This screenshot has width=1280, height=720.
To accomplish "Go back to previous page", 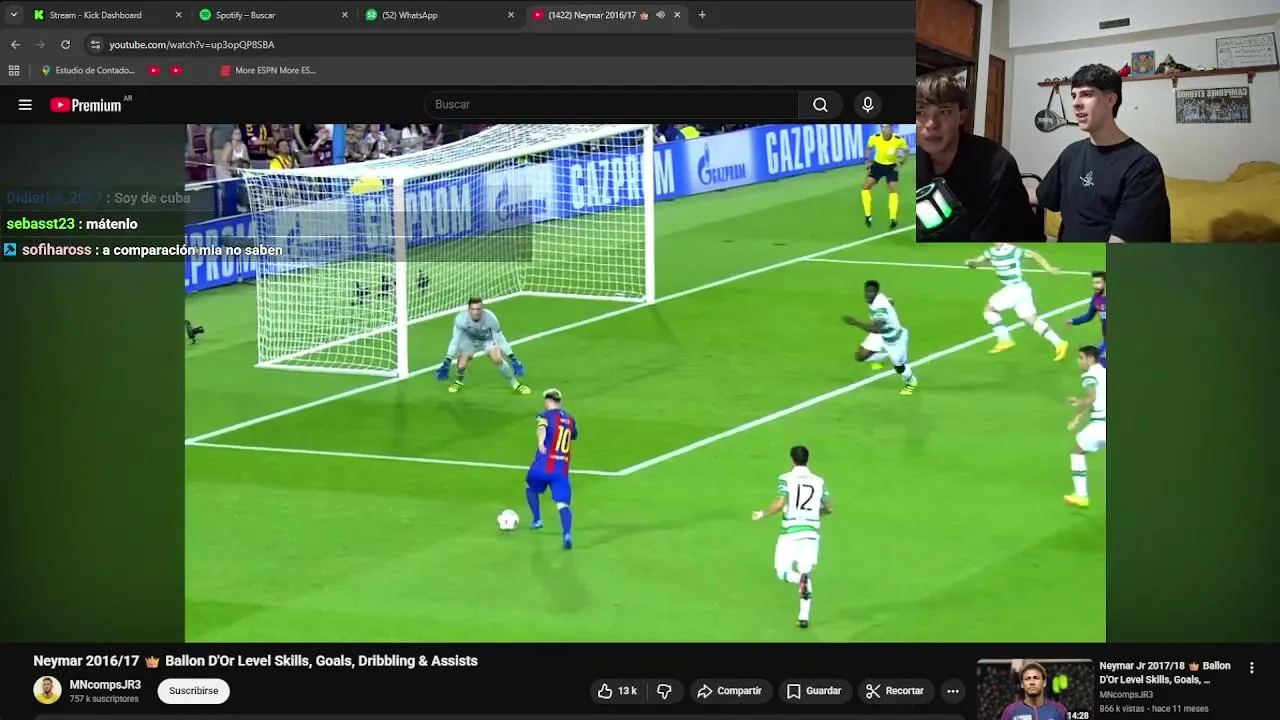I will click(x=15, y=45).
